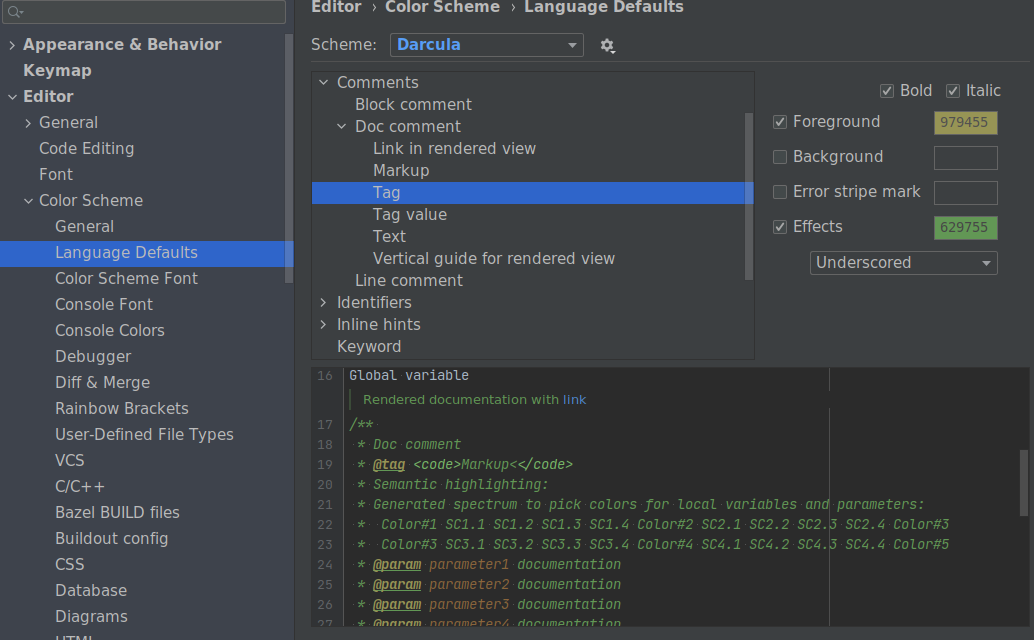Viewport: 1034px width, 640px height.
Task: Open the Underscored effect type dropdown
Action: pos(904,263)
